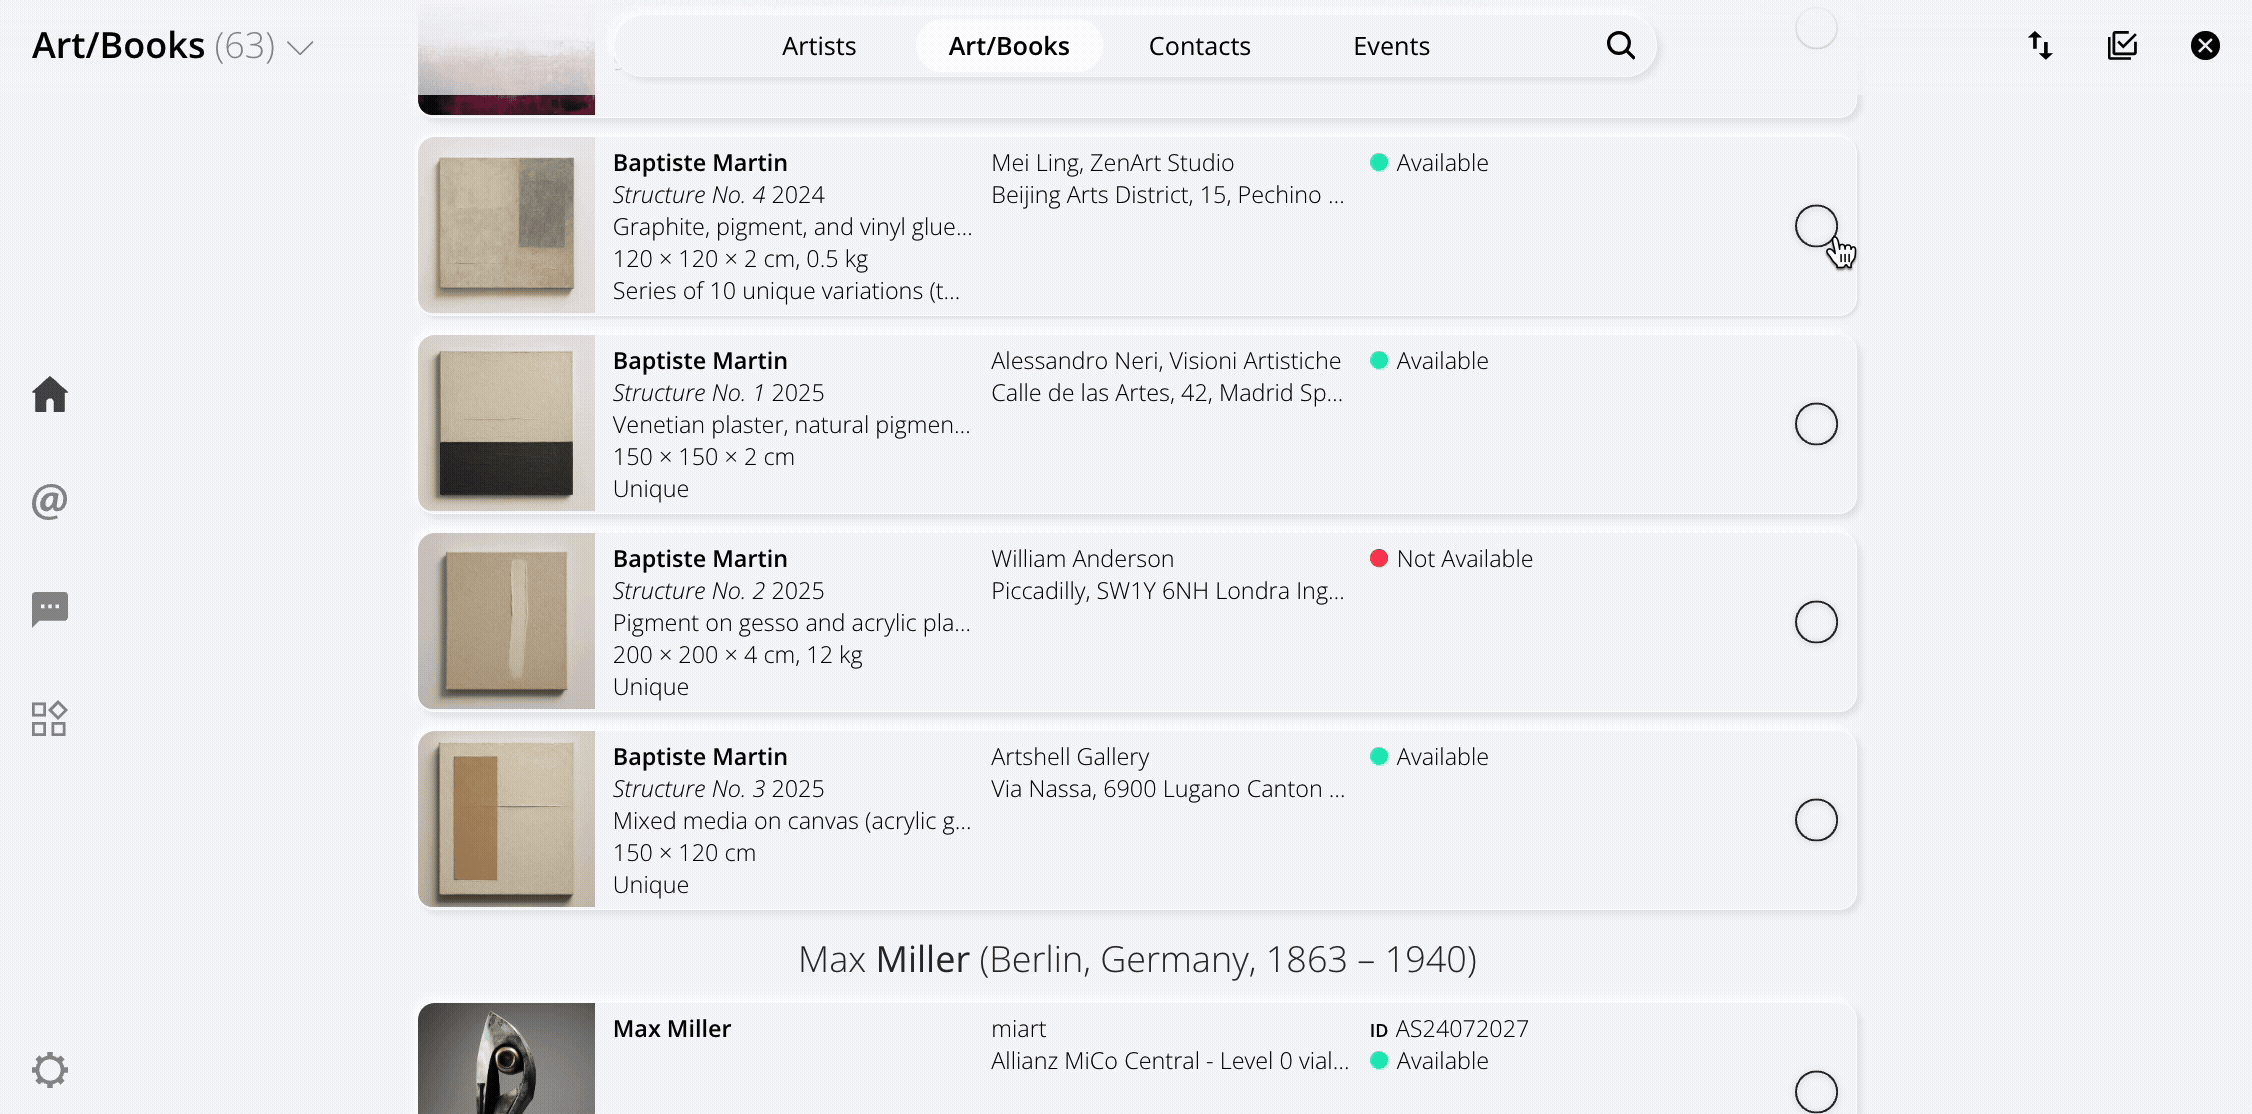
Task: Select the Max Miller miart entry
Action: click(x=1817, y=1091)
